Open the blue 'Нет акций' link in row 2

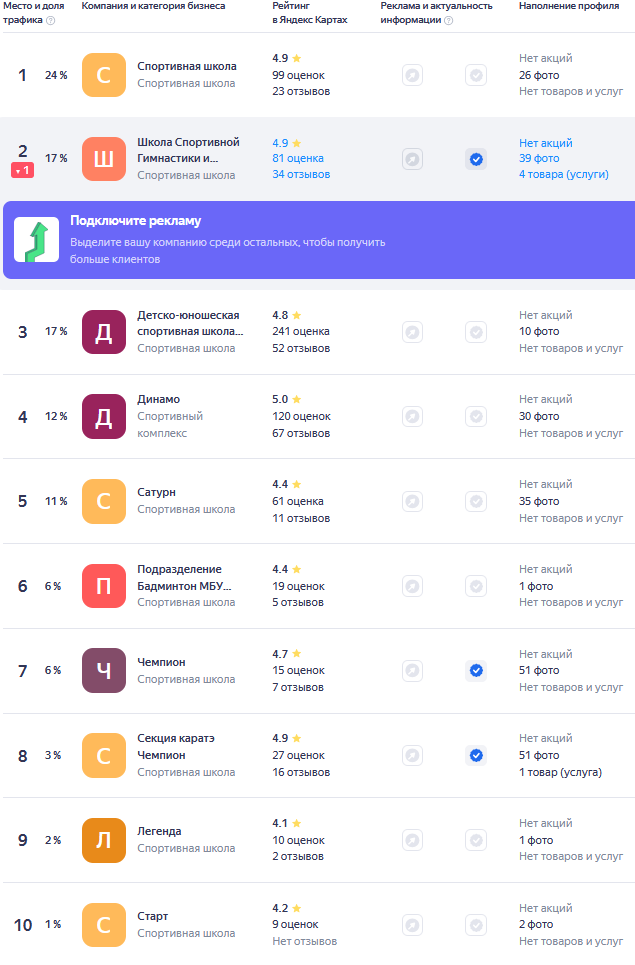(x=546, y=143)
